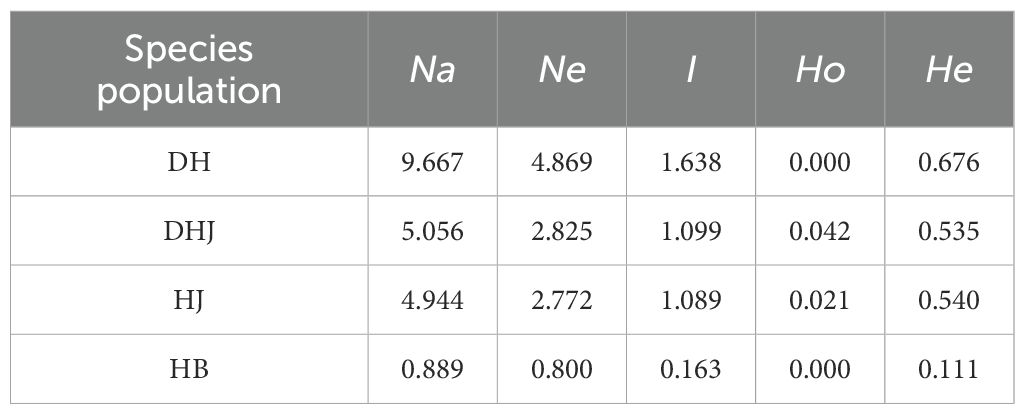
Task: Click the Ne value 2.772 cell
Action: point(561,300)
